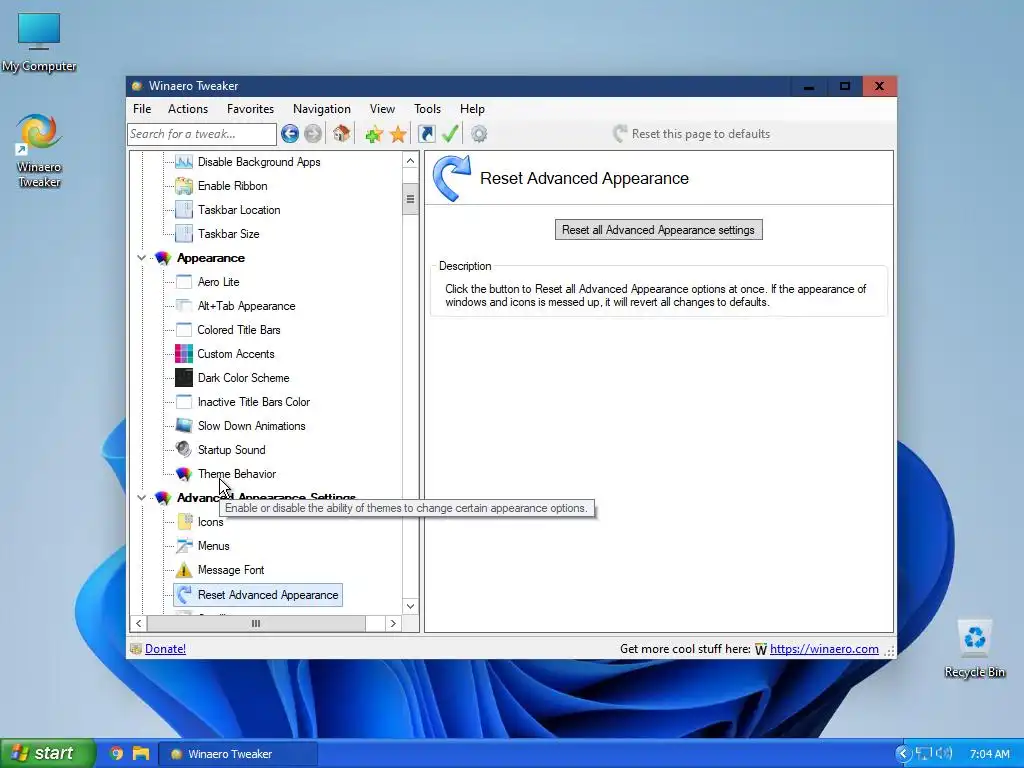Click the Search for a tweak field
The width and height of the screenshot is (1024, 768).
[202, 134]
